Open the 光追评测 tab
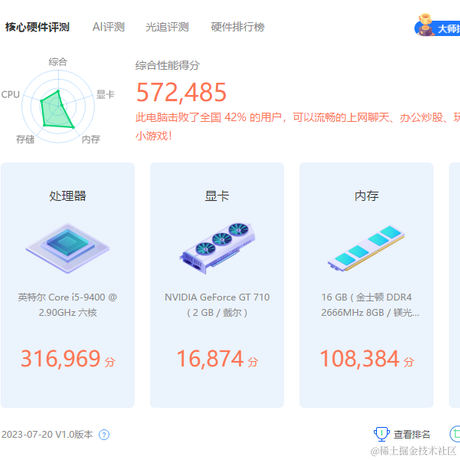The height and width of the screenshot is (460, 460). (167, 27)
